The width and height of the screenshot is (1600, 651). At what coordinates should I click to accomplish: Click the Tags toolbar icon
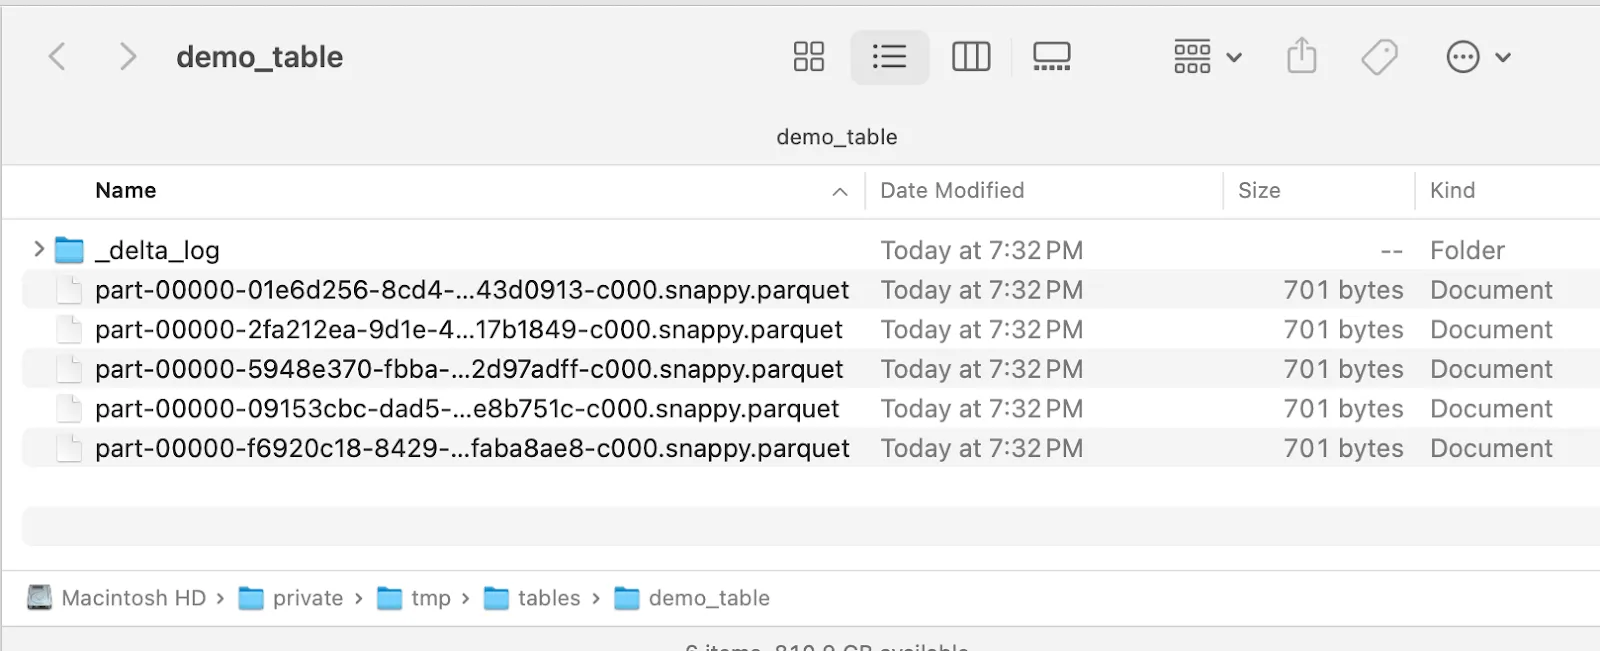click(x=1379, y=57)
